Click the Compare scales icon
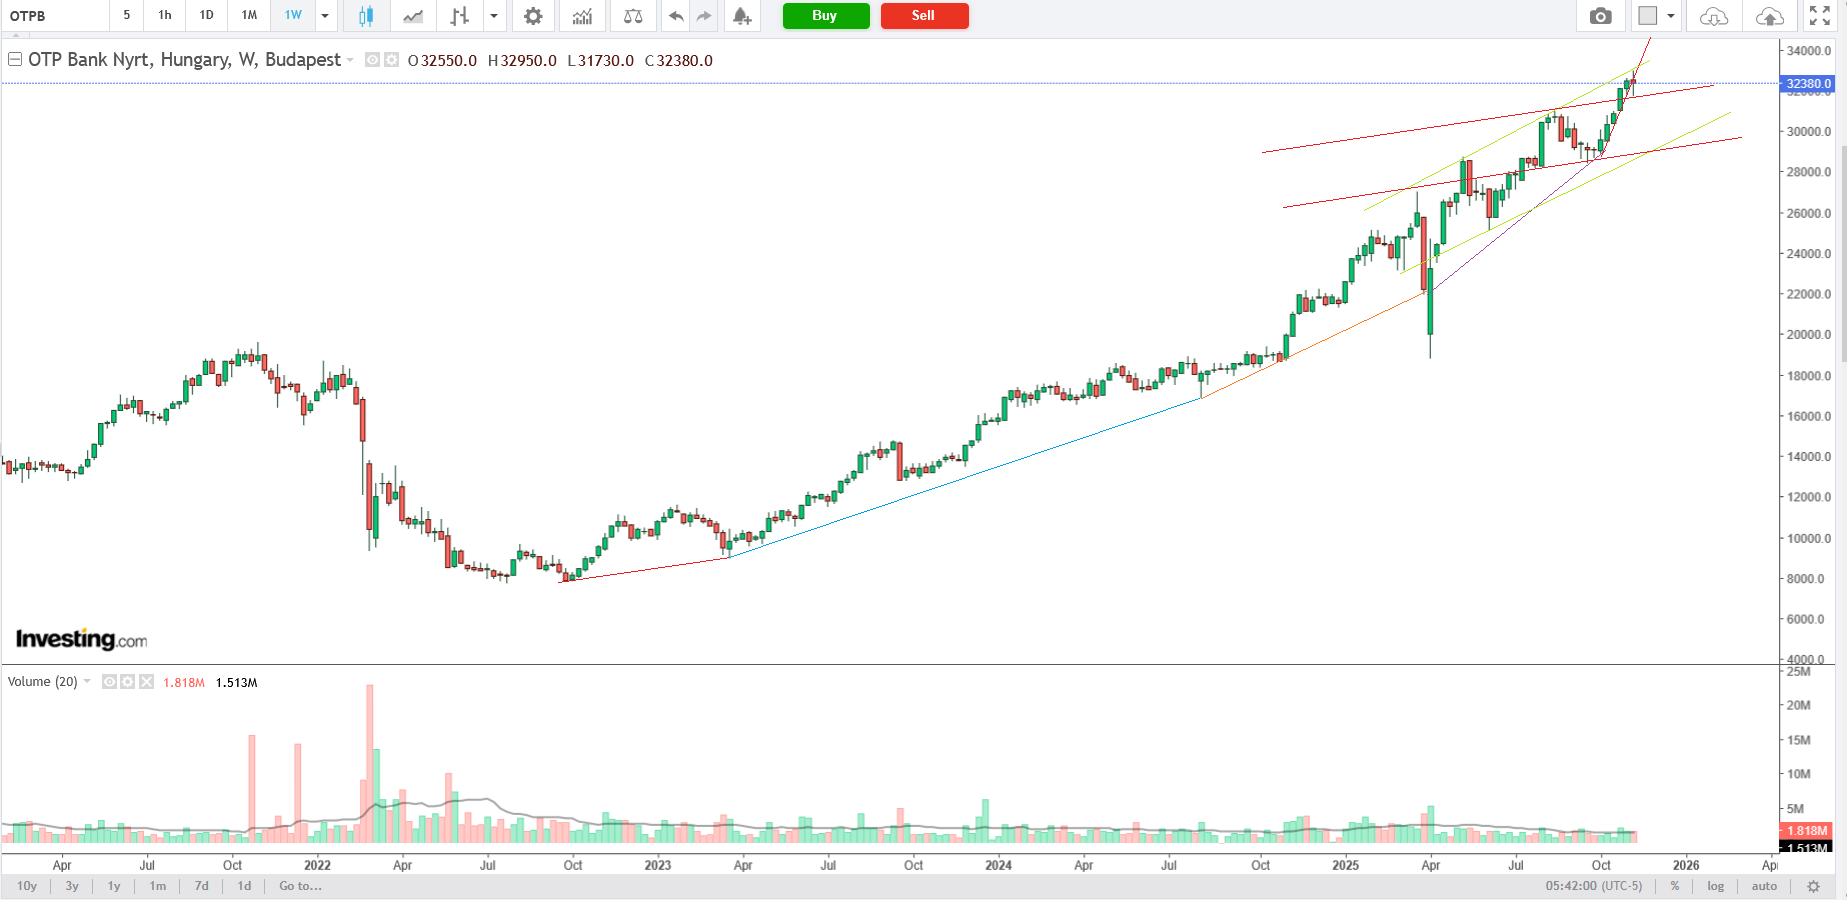Screen dimensions: 1847x900 [633, 16]
